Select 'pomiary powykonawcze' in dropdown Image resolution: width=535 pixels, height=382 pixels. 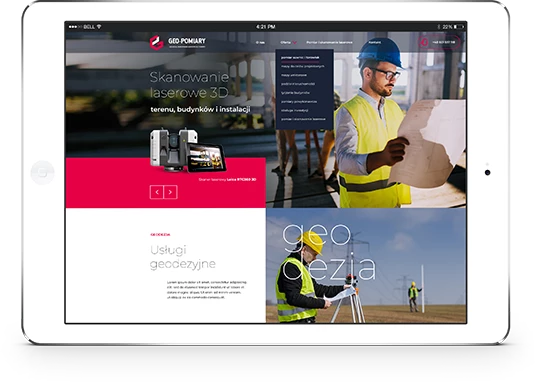(x=299, y=102)
